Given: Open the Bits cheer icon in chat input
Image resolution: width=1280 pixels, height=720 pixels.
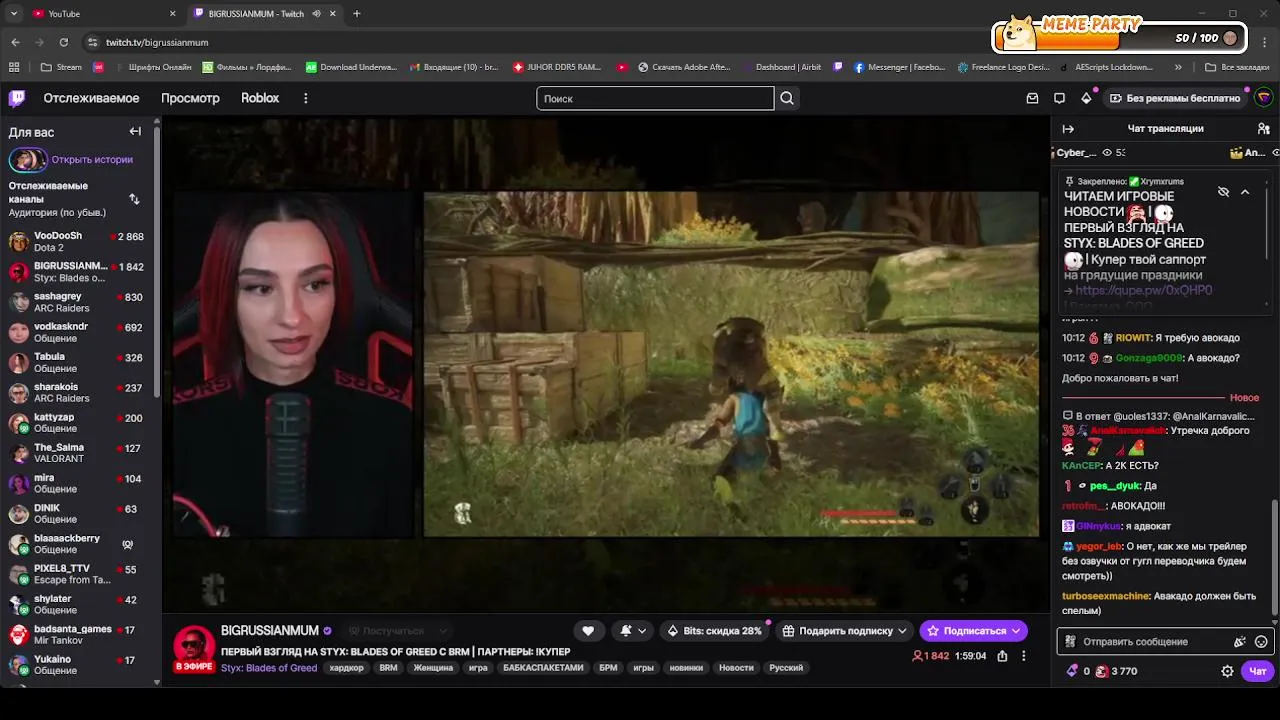Looking at the screenshot, I should [x=1240, y=641].
